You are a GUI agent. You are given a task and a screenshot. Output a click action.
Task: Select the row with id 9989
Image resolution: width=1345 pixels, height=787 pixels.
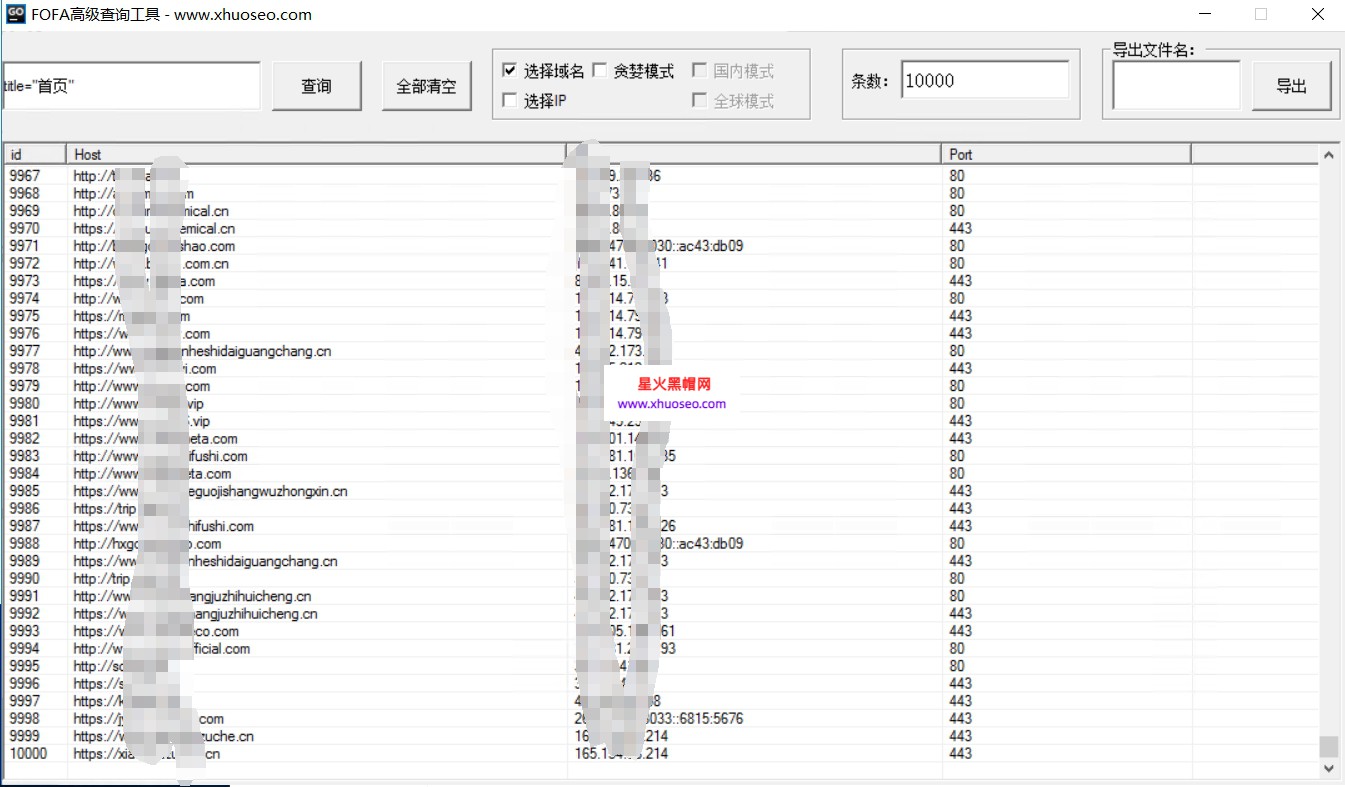tap(660, 561)
